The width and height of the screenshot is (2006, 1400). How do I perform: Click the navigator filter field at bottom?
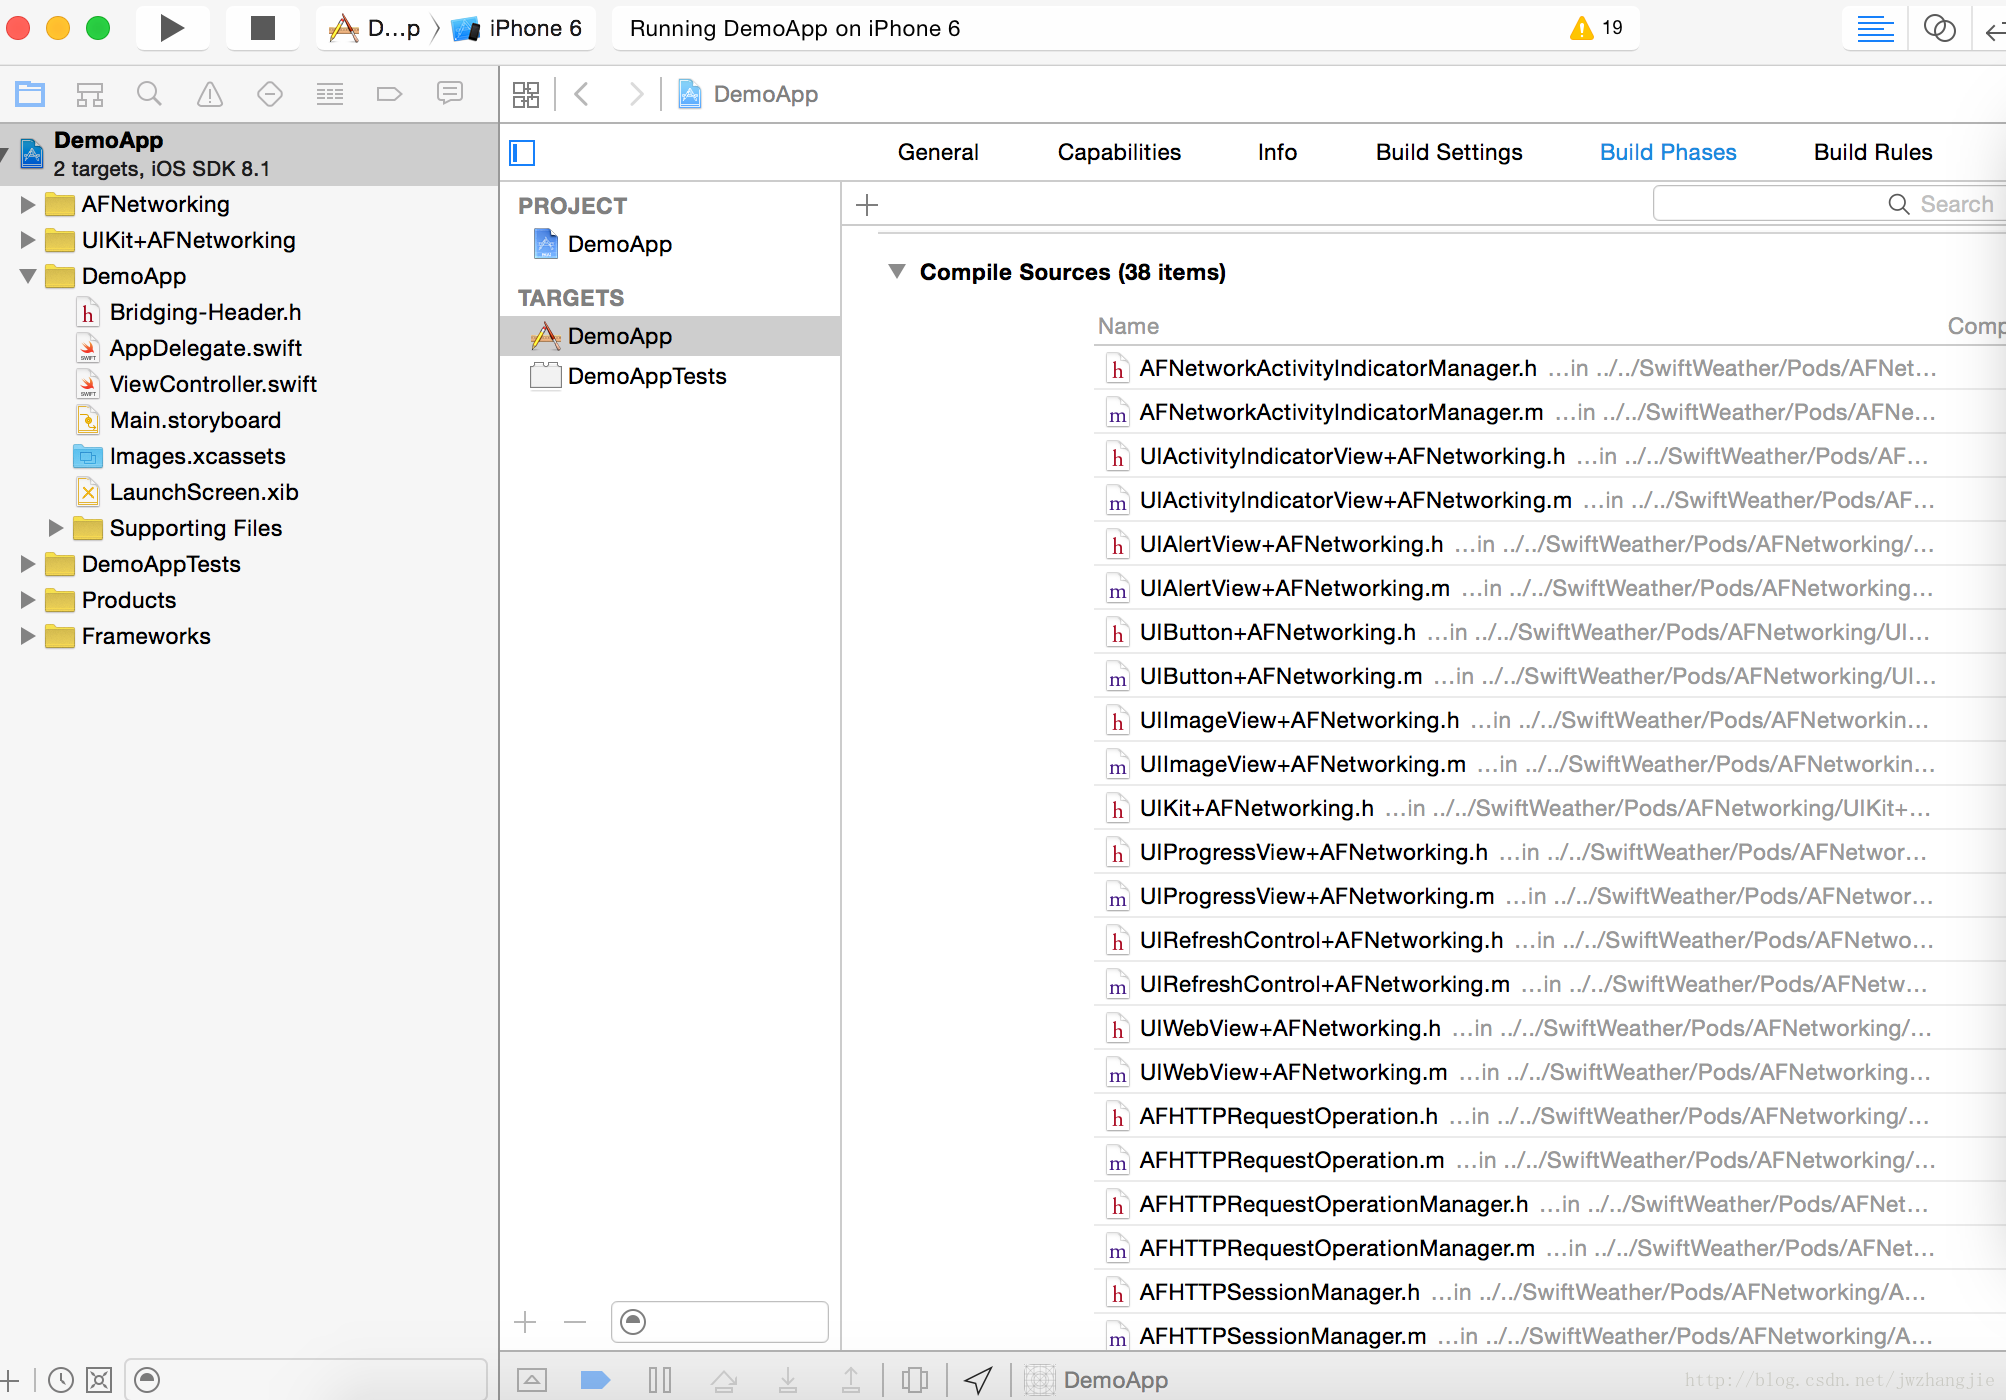click(x=306, y=1380)
